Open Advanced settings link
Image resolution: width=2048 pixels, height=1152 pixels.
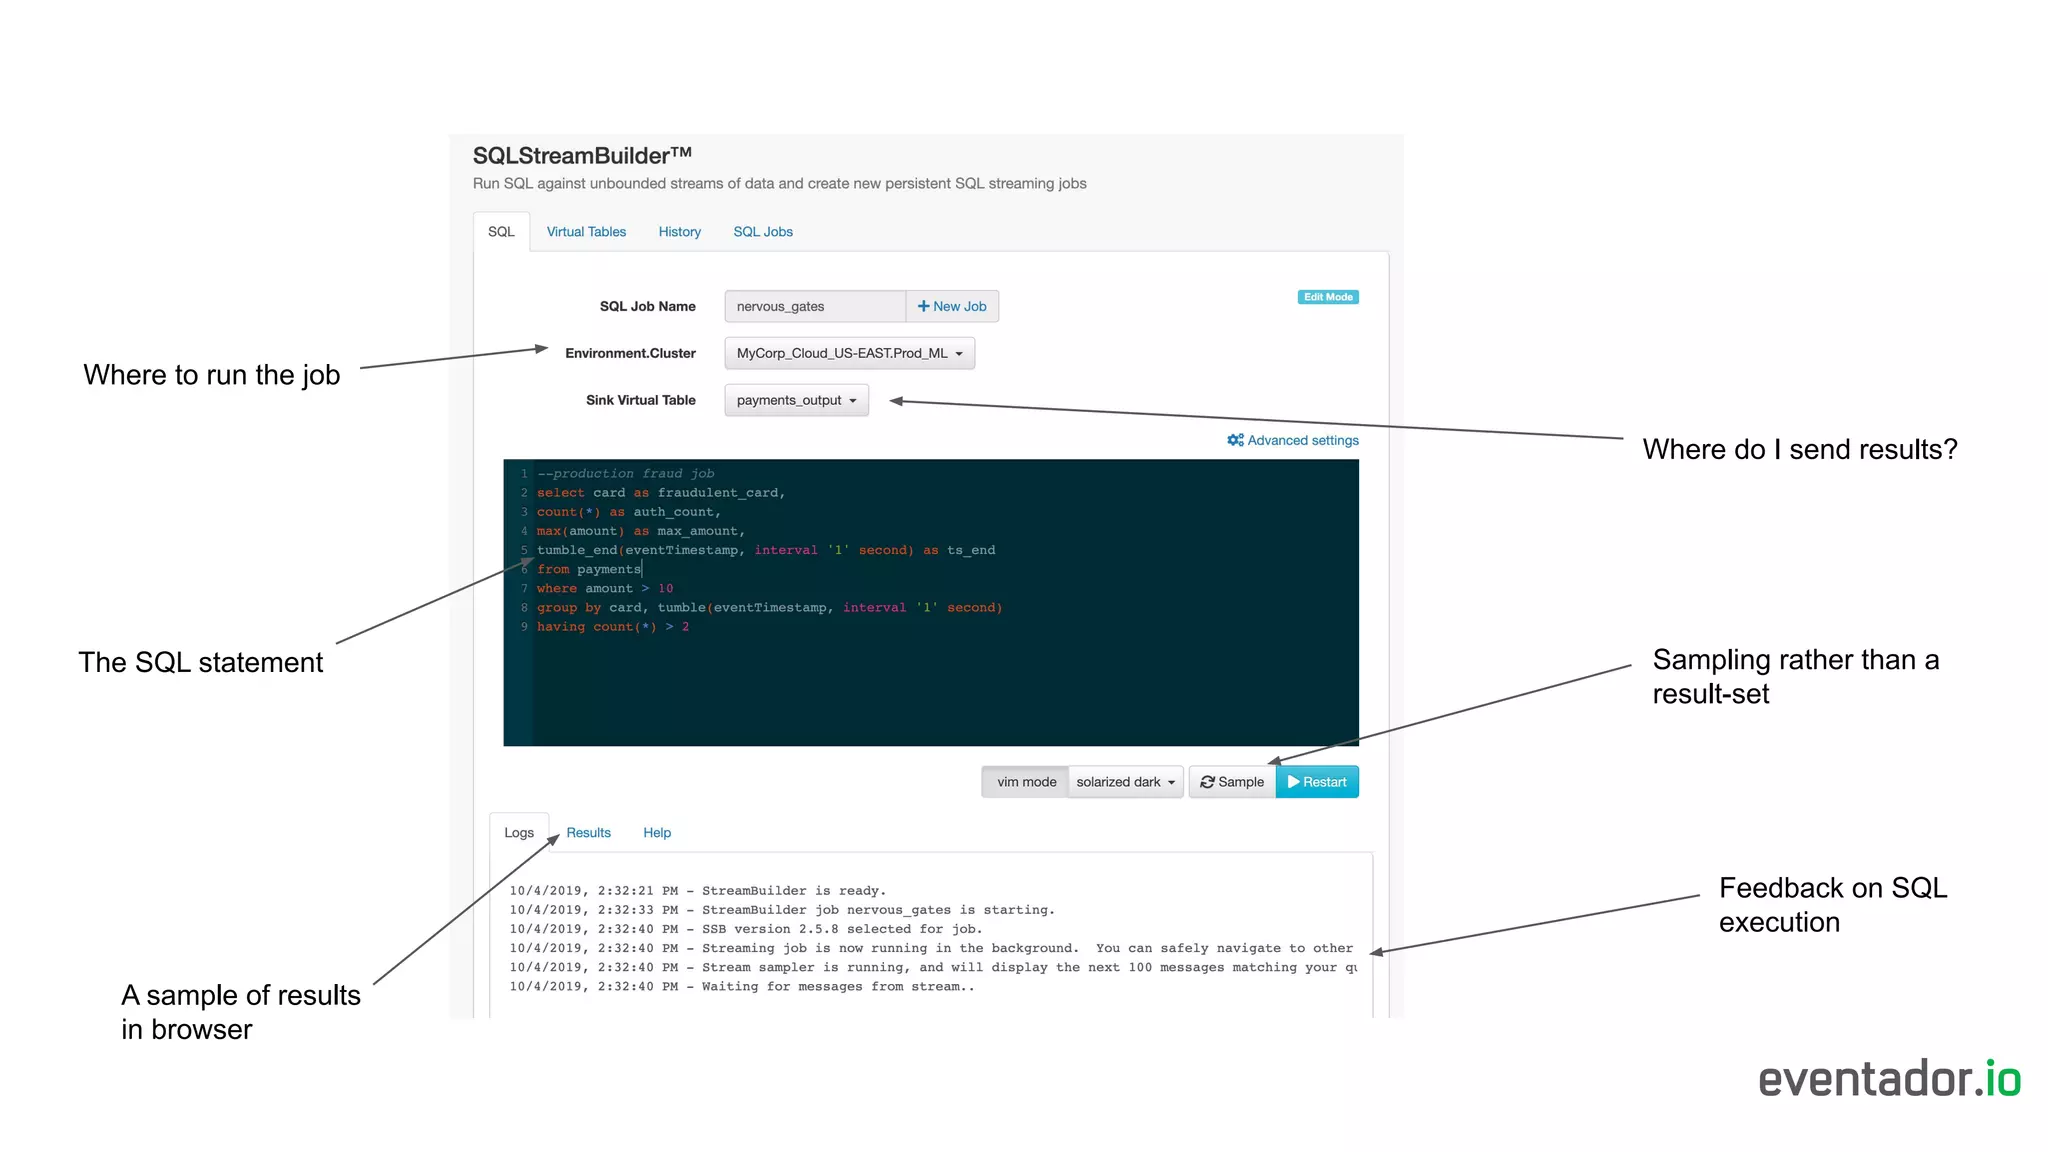pos(1293,440)
